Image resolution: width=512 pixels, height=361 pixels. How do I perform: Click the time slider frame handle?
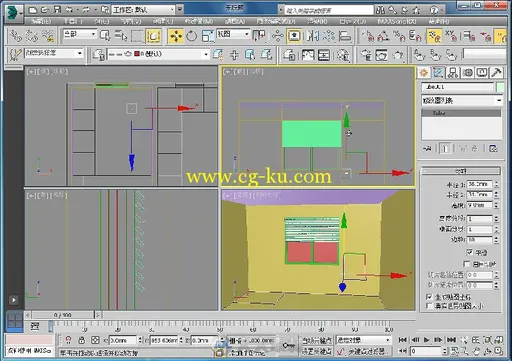point(63,315)
